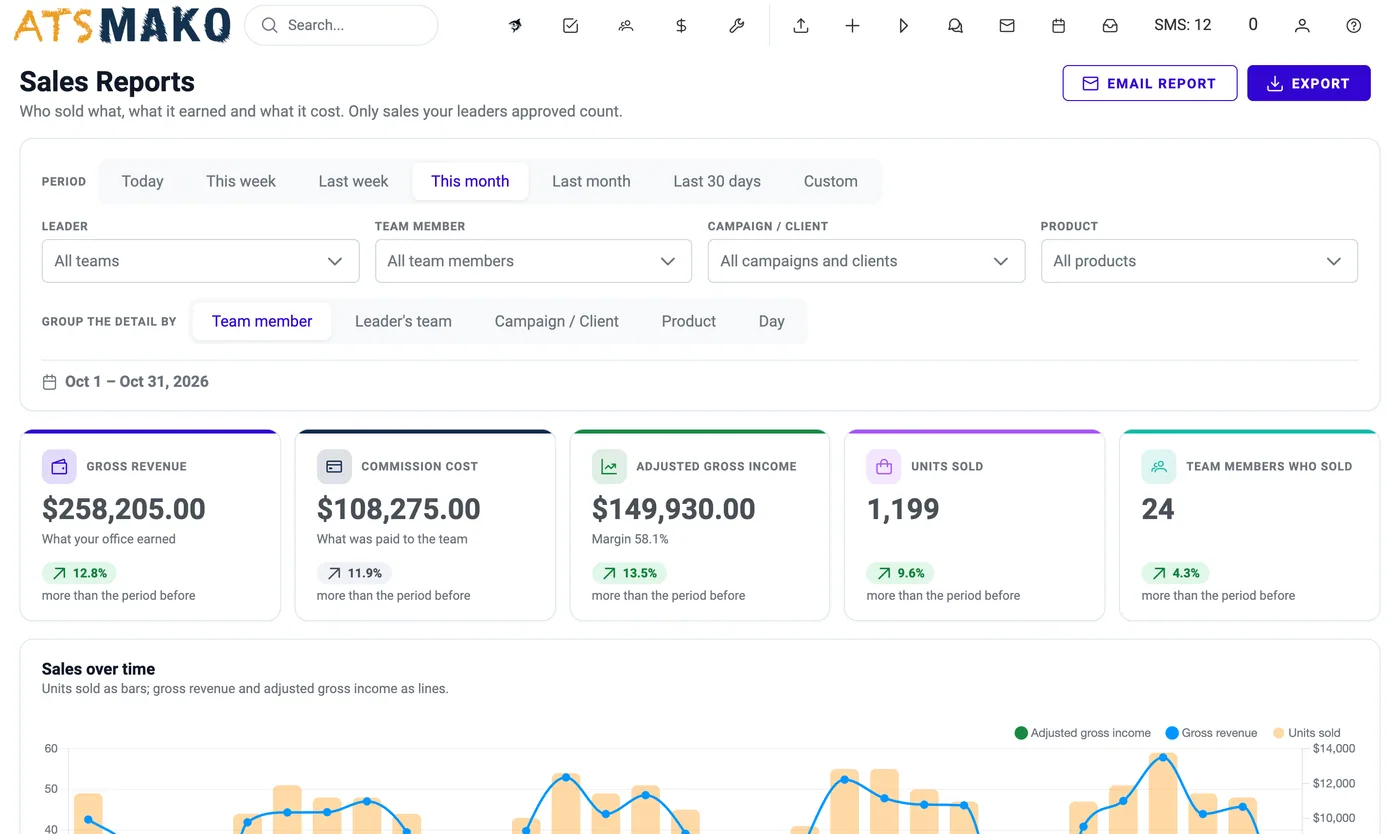The height and width of the screenshot is (834, 1400).
Task: Click the 9.6% units sold change badge
Action: click(901, 573)
